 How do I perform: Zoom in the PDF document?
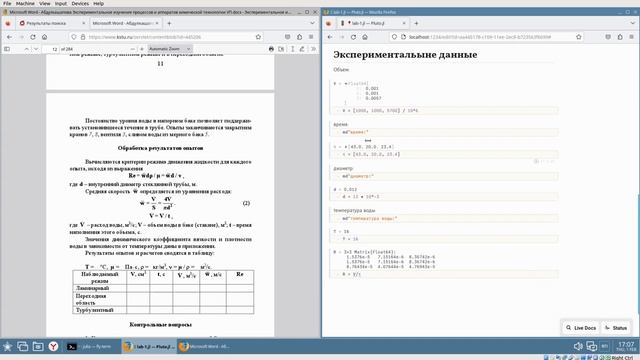(x=142, y=49)
